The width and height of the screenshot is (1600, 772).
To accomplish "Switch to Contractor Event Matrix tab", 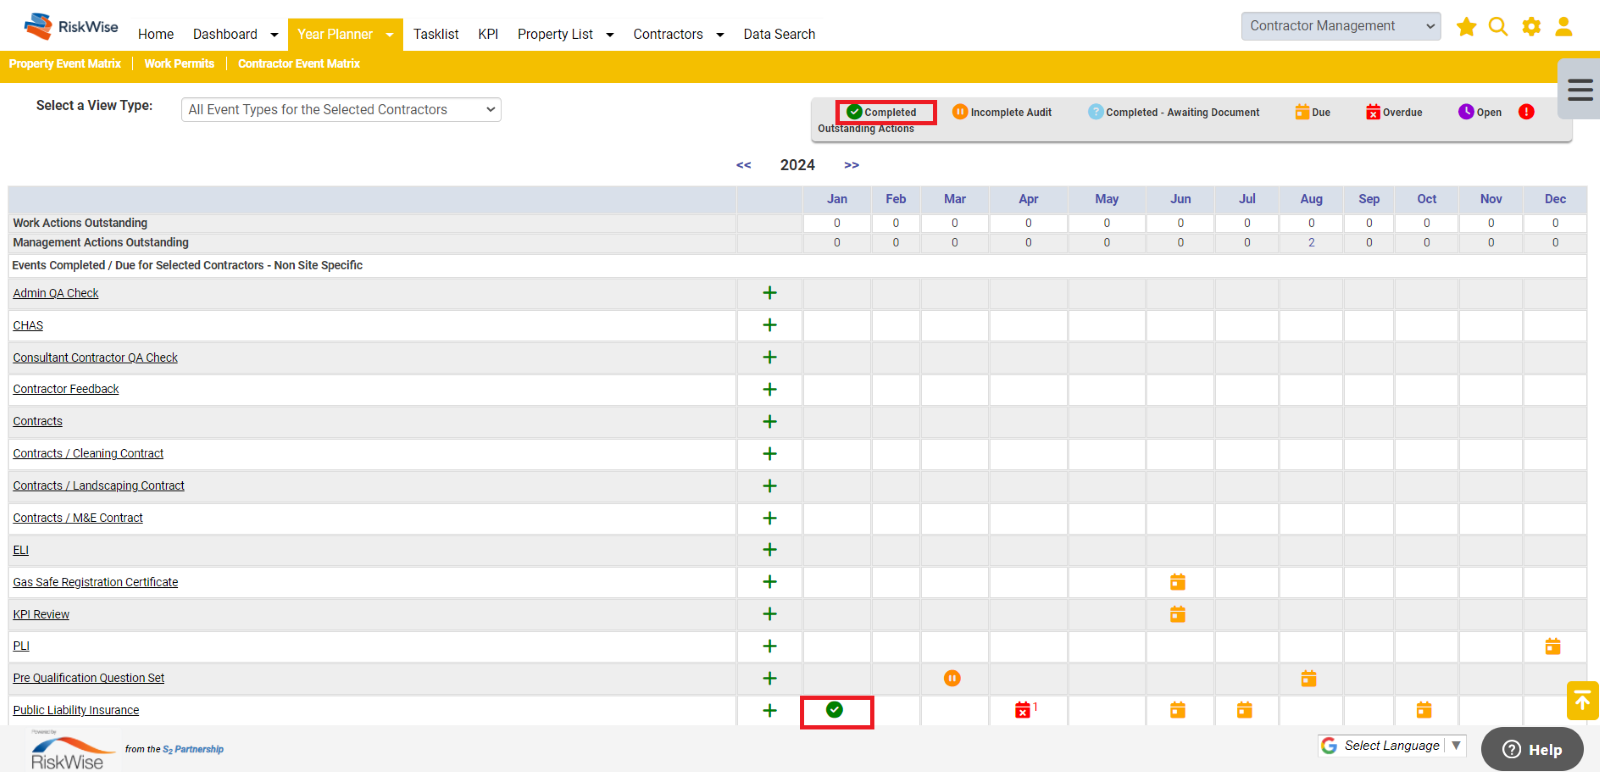I will tap(299, 64).
